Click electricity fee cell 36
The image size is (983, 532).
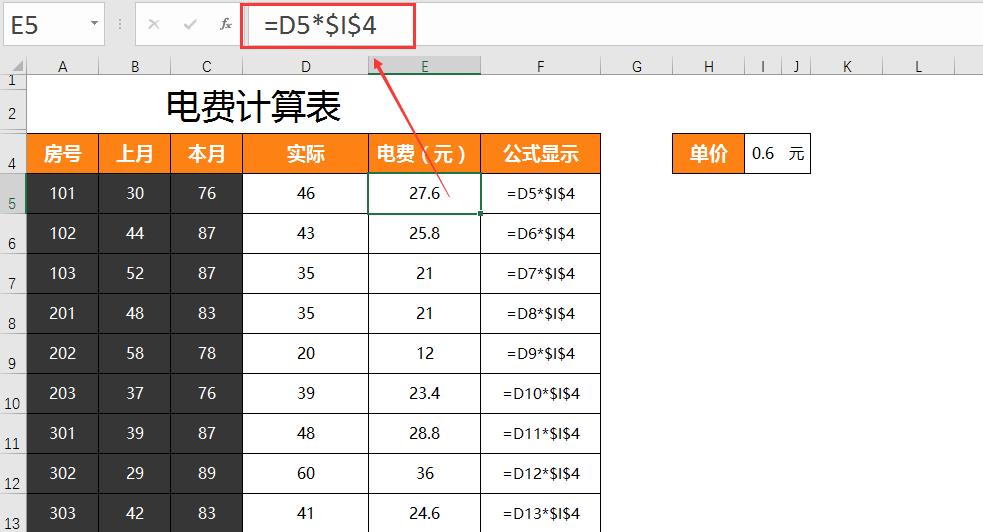click(x=425, y=474)
